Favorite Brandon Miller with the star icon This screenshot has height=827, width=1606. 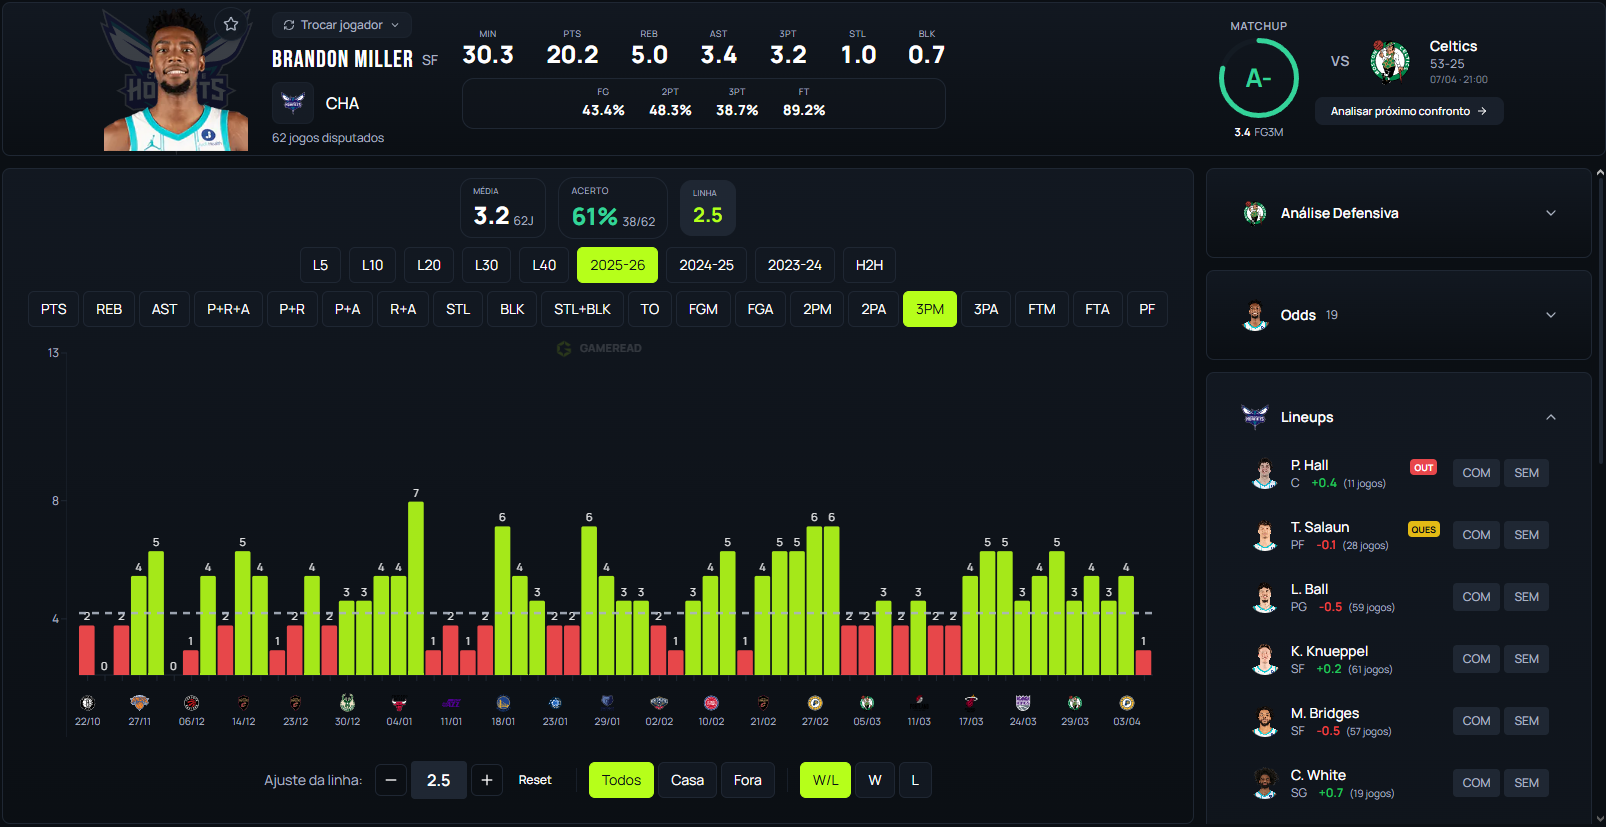click(x=231, y=24)
